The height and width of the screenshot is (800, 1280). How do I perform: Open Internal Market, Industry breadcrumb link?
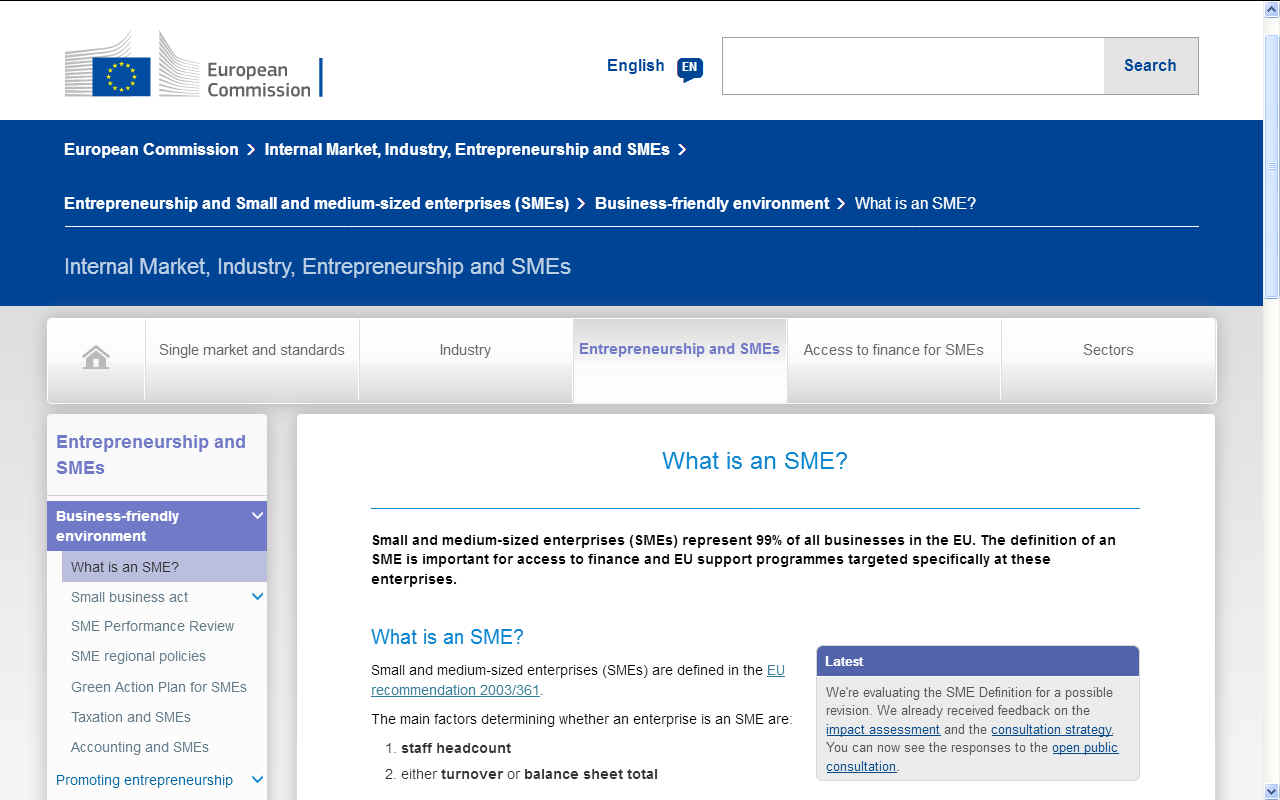click(467, 149)
